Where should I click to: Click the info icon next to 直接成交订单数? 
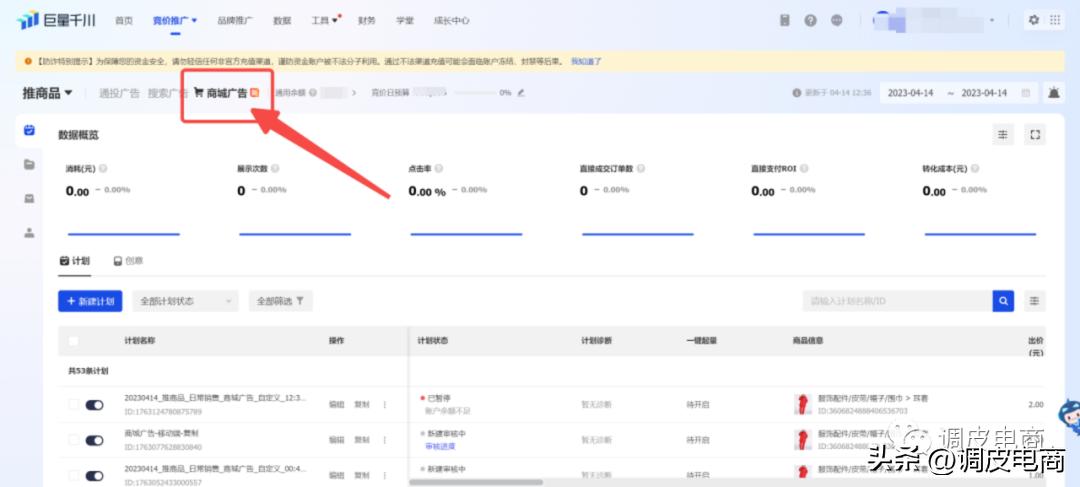[641, 169]
